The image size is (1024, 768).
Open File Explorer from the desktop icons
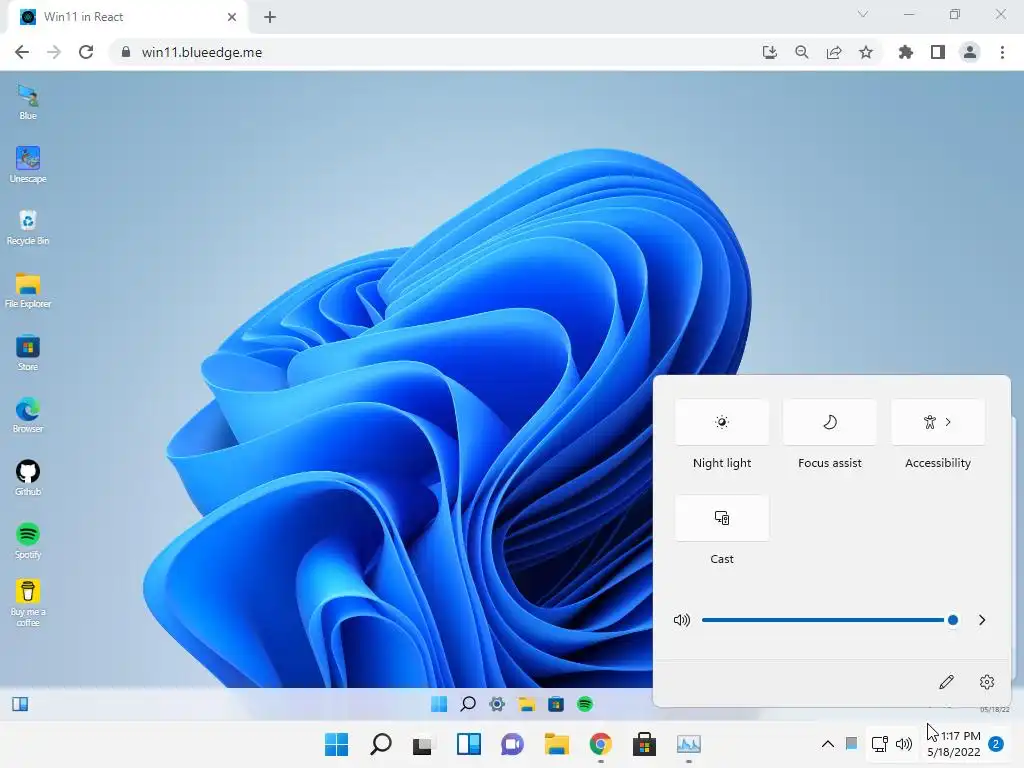coord(27,290)
